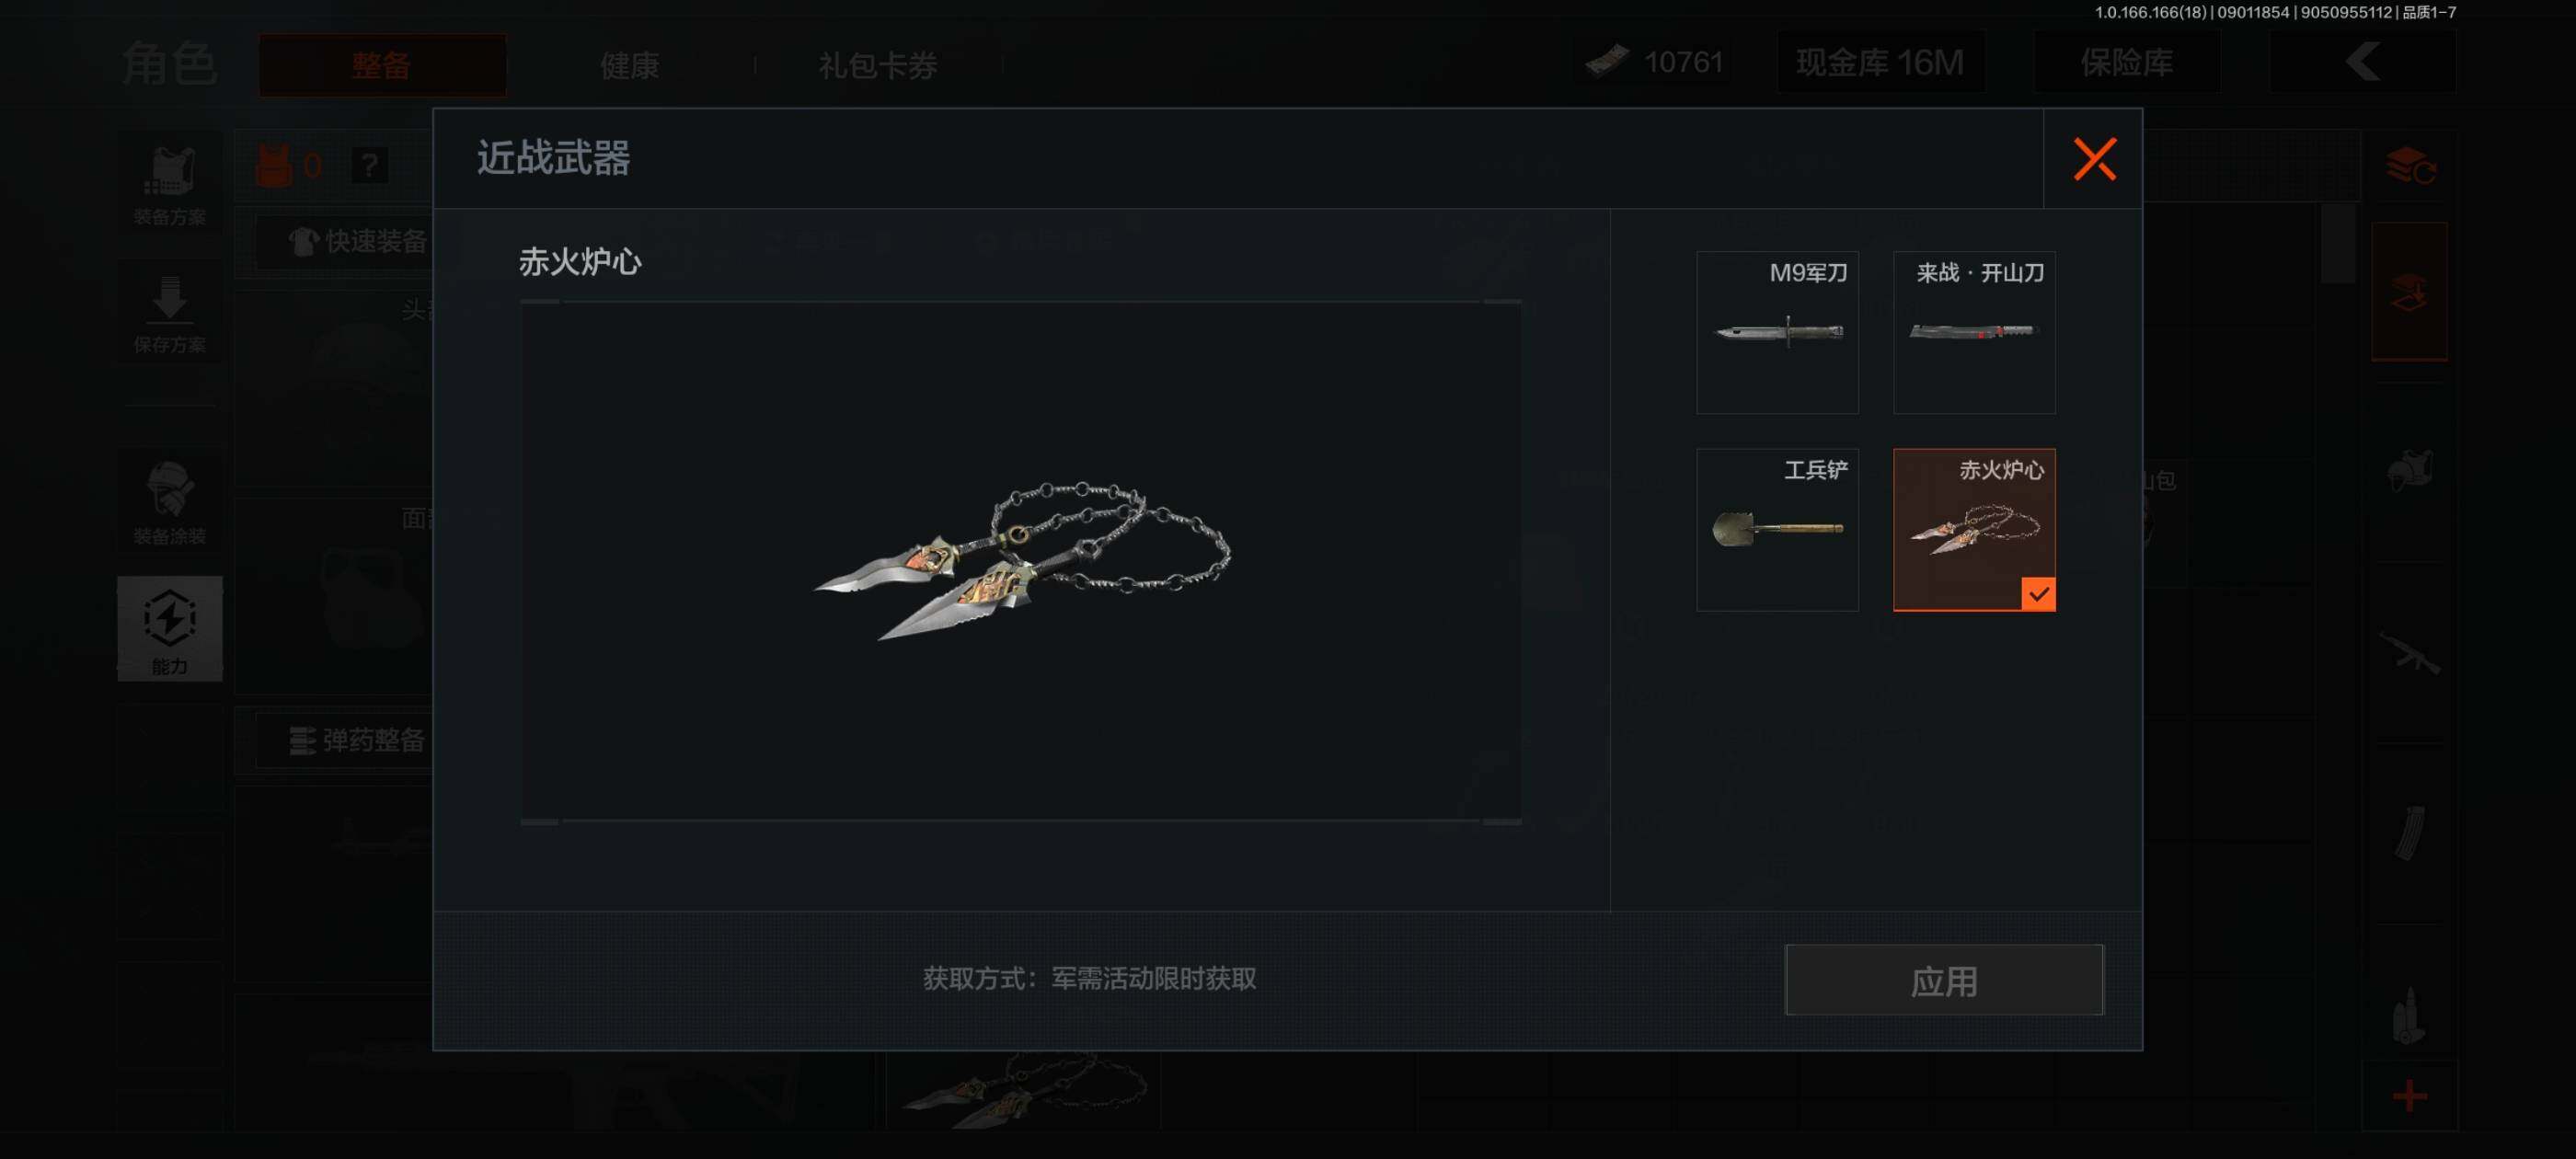This screenshot has height=1159, width=2576.
Task: Click the large 赤火炉心 weapon preview
Action: (x=1021, y=561)
